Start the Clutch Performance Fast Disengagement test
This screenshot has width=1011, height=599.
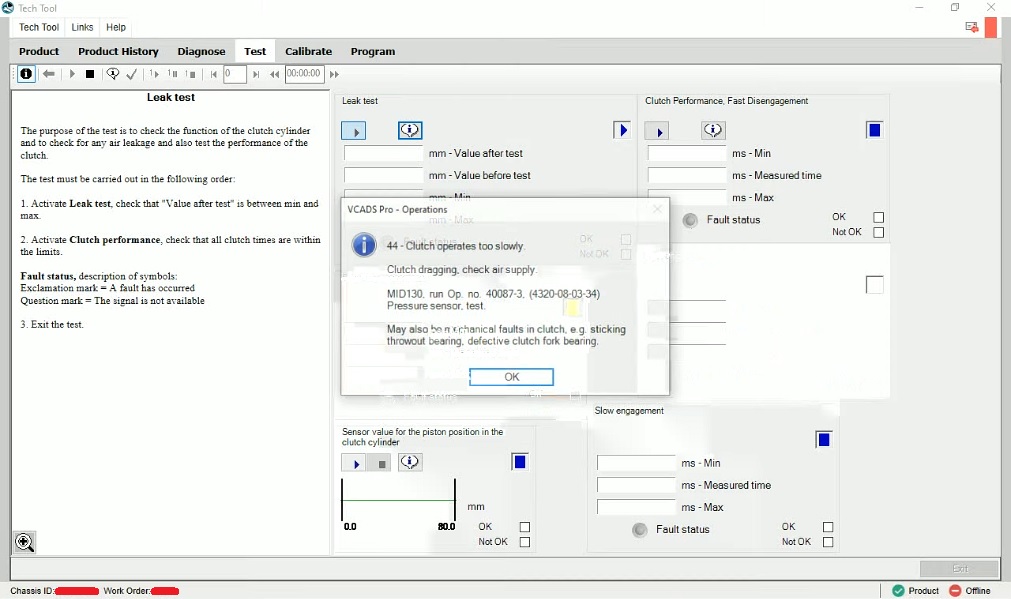point(656,131)
